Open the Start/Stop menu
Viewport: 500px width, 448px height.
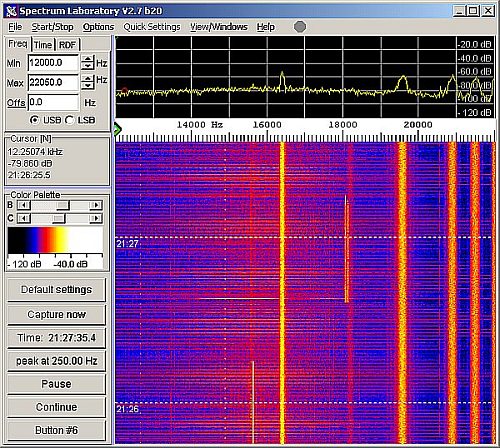point(53,27)
